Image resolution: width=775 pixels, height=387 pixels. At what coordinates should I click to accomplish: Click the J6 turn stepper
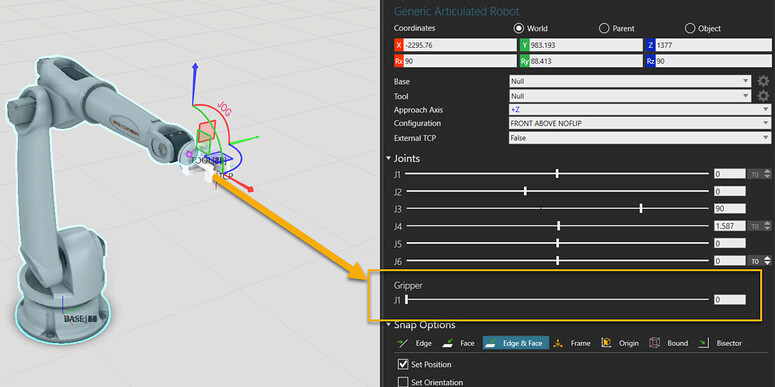[x=761, y=260]
